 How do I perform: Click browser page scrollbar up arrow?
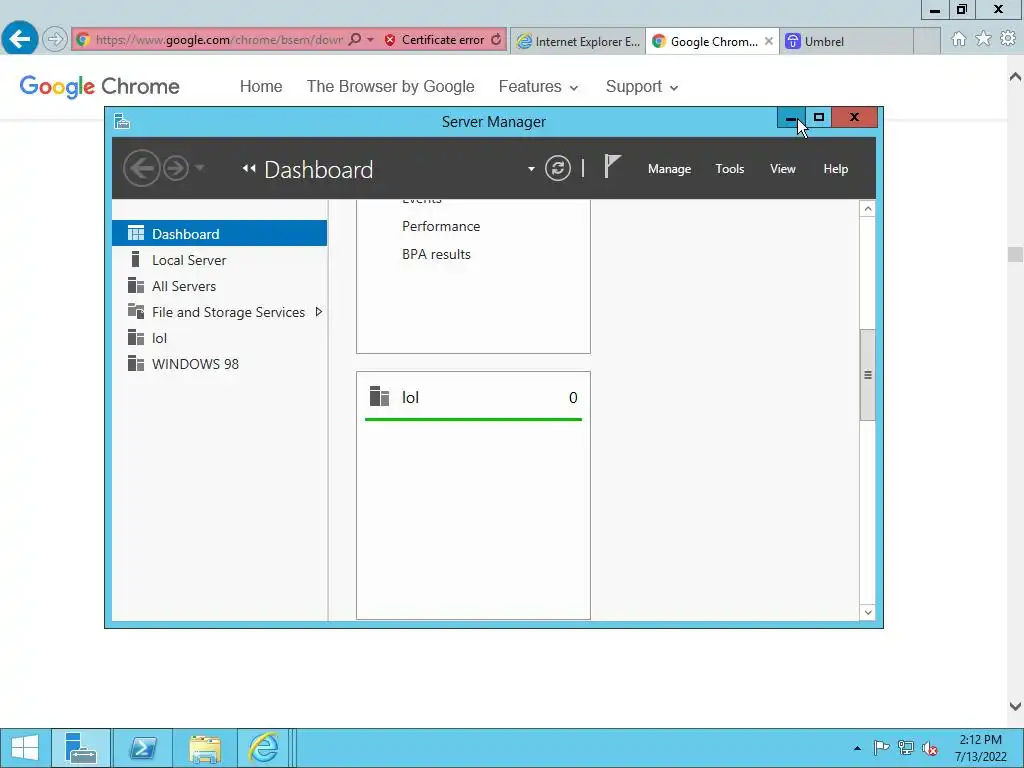(1015, 77)
